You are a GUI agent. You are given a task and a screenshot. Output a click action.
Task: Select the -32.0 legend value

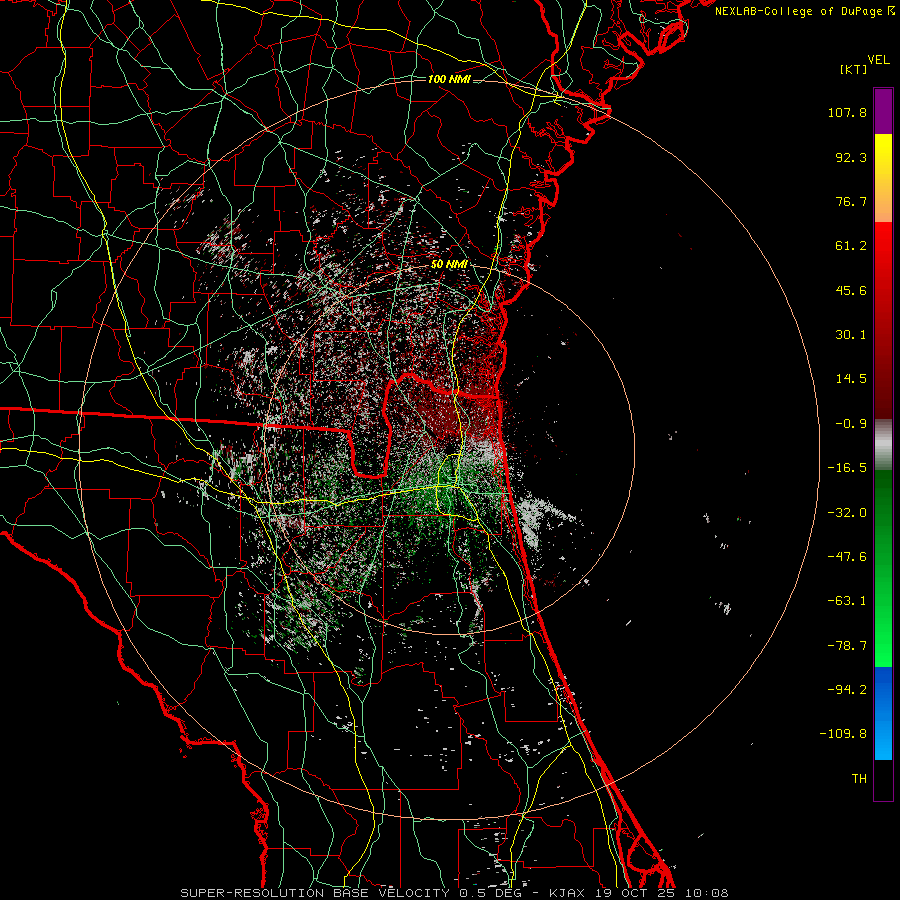847,513
